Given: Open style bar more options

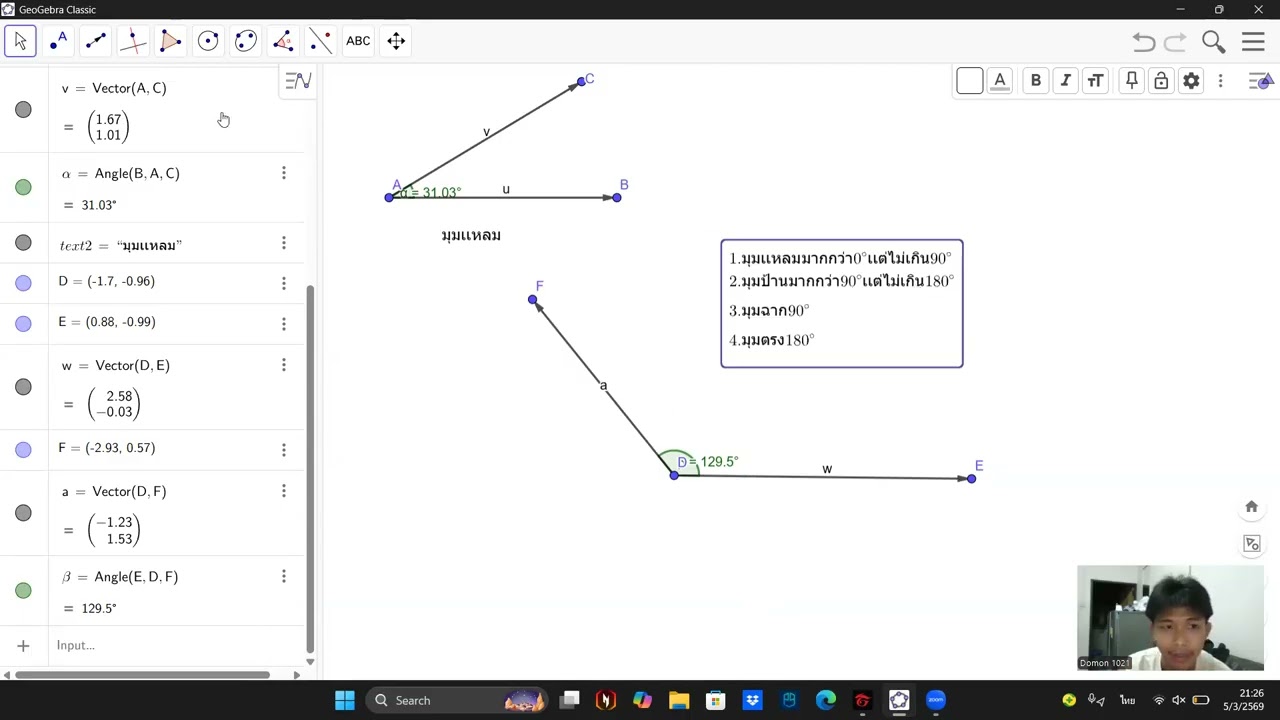Looking at the screenshot, I should click(x=1220, y=81).
